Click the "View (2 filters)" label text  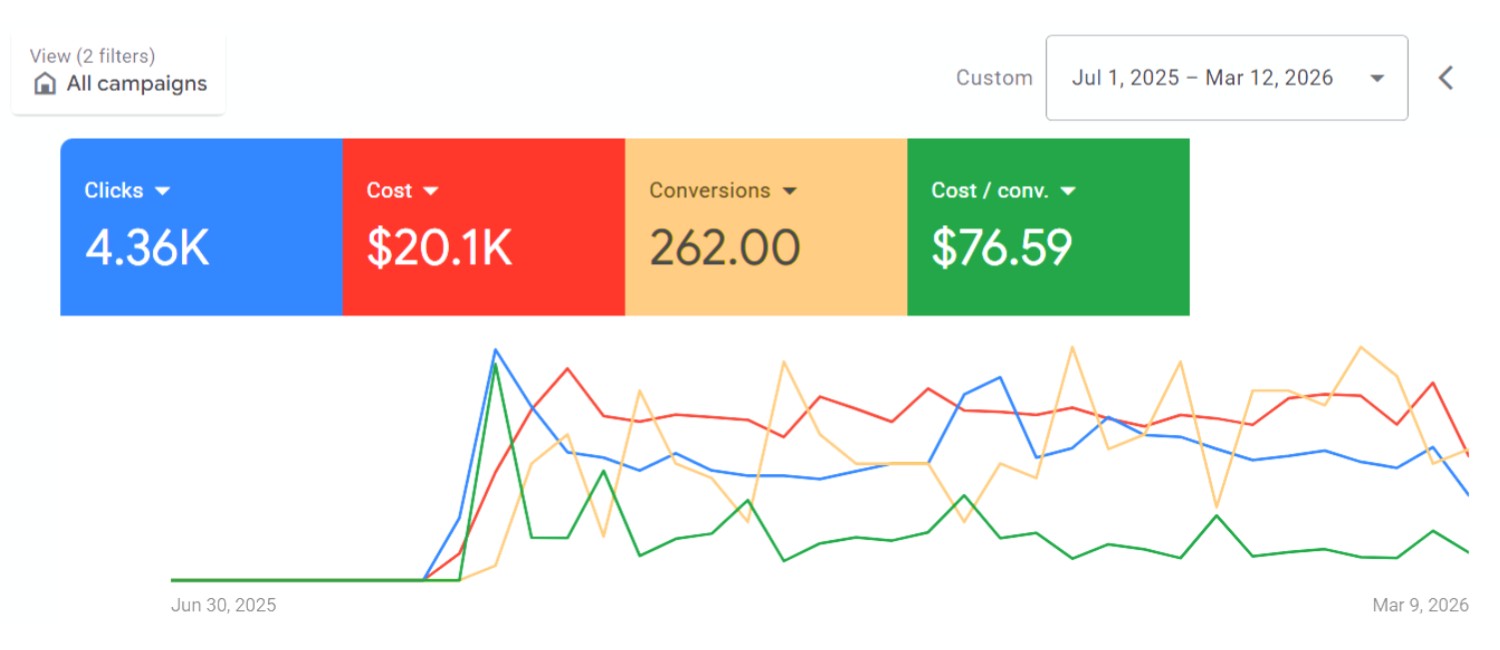coord(92,56)
